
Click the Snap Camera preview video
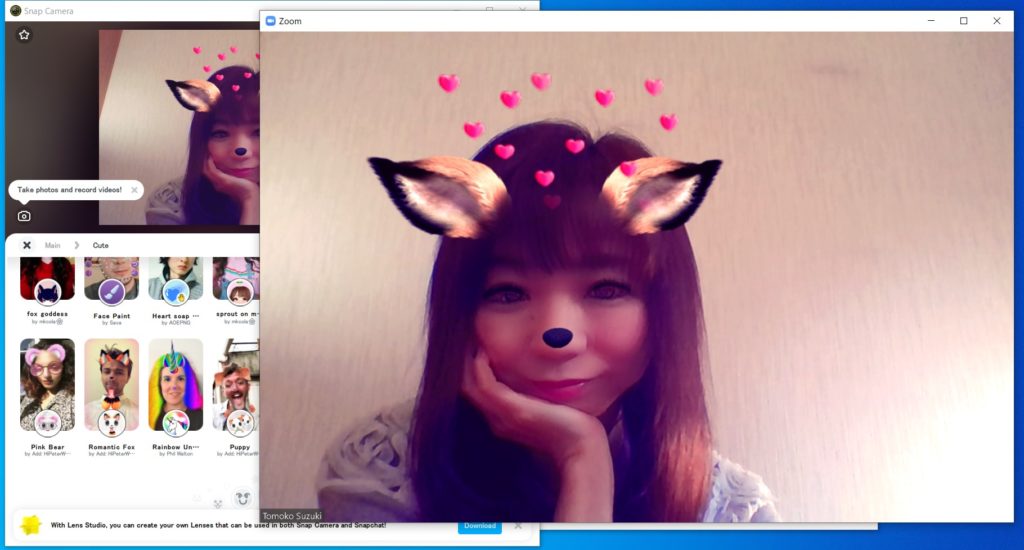tap(179, 127)
